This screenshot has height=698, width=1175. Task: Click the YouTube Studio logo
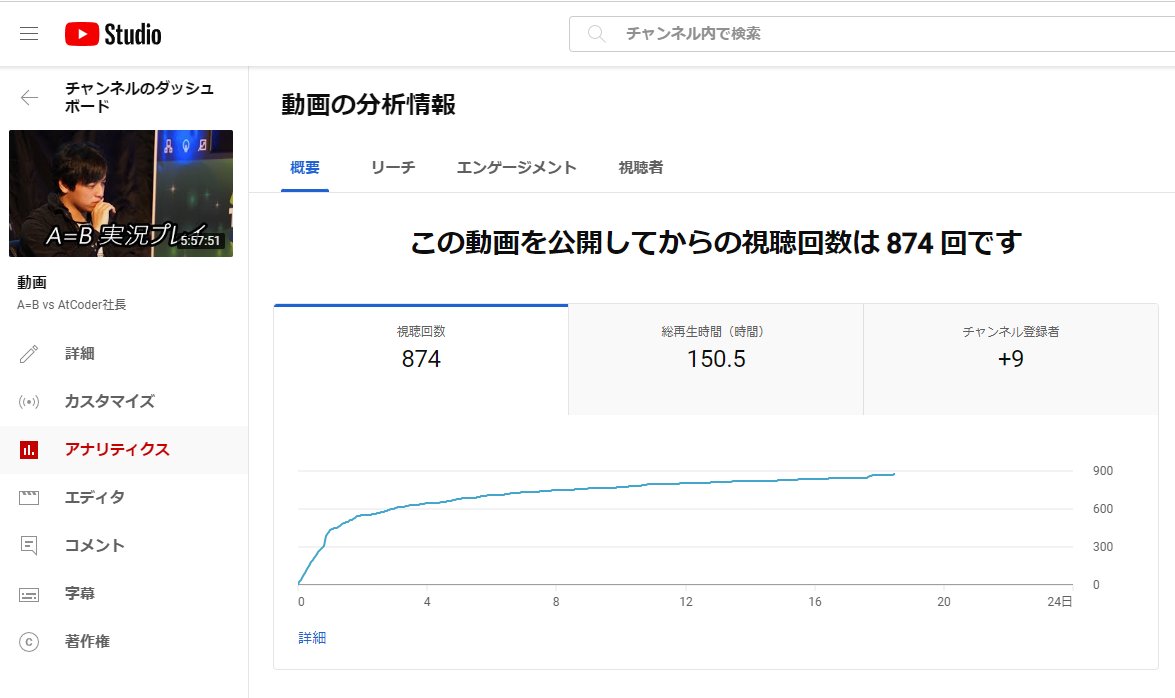click(113, 32)
